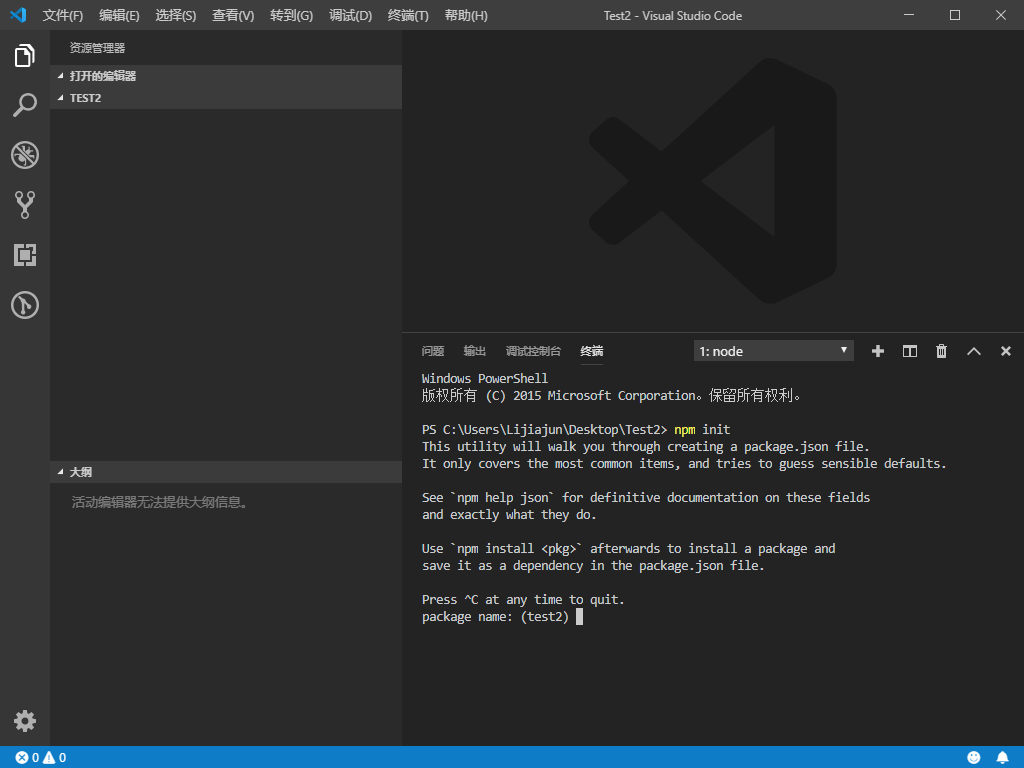This screenshot has width=1024, height=768.
Task: Create a new terminal with the plus icon
Action: [877, 351]
